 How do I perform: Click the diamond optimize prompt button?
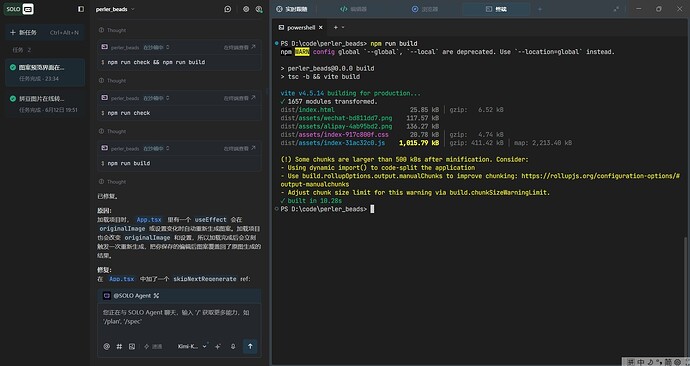point(153,347)
